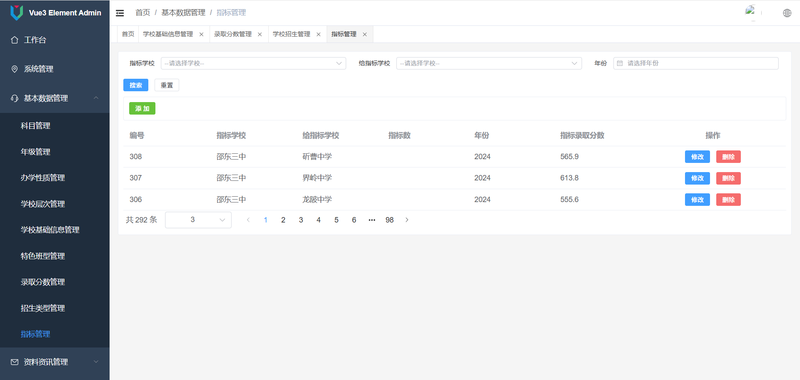Expand the 资料资讯管理 menu chevron
Viewport: 800px width, 380px height.
coord(96,362)
